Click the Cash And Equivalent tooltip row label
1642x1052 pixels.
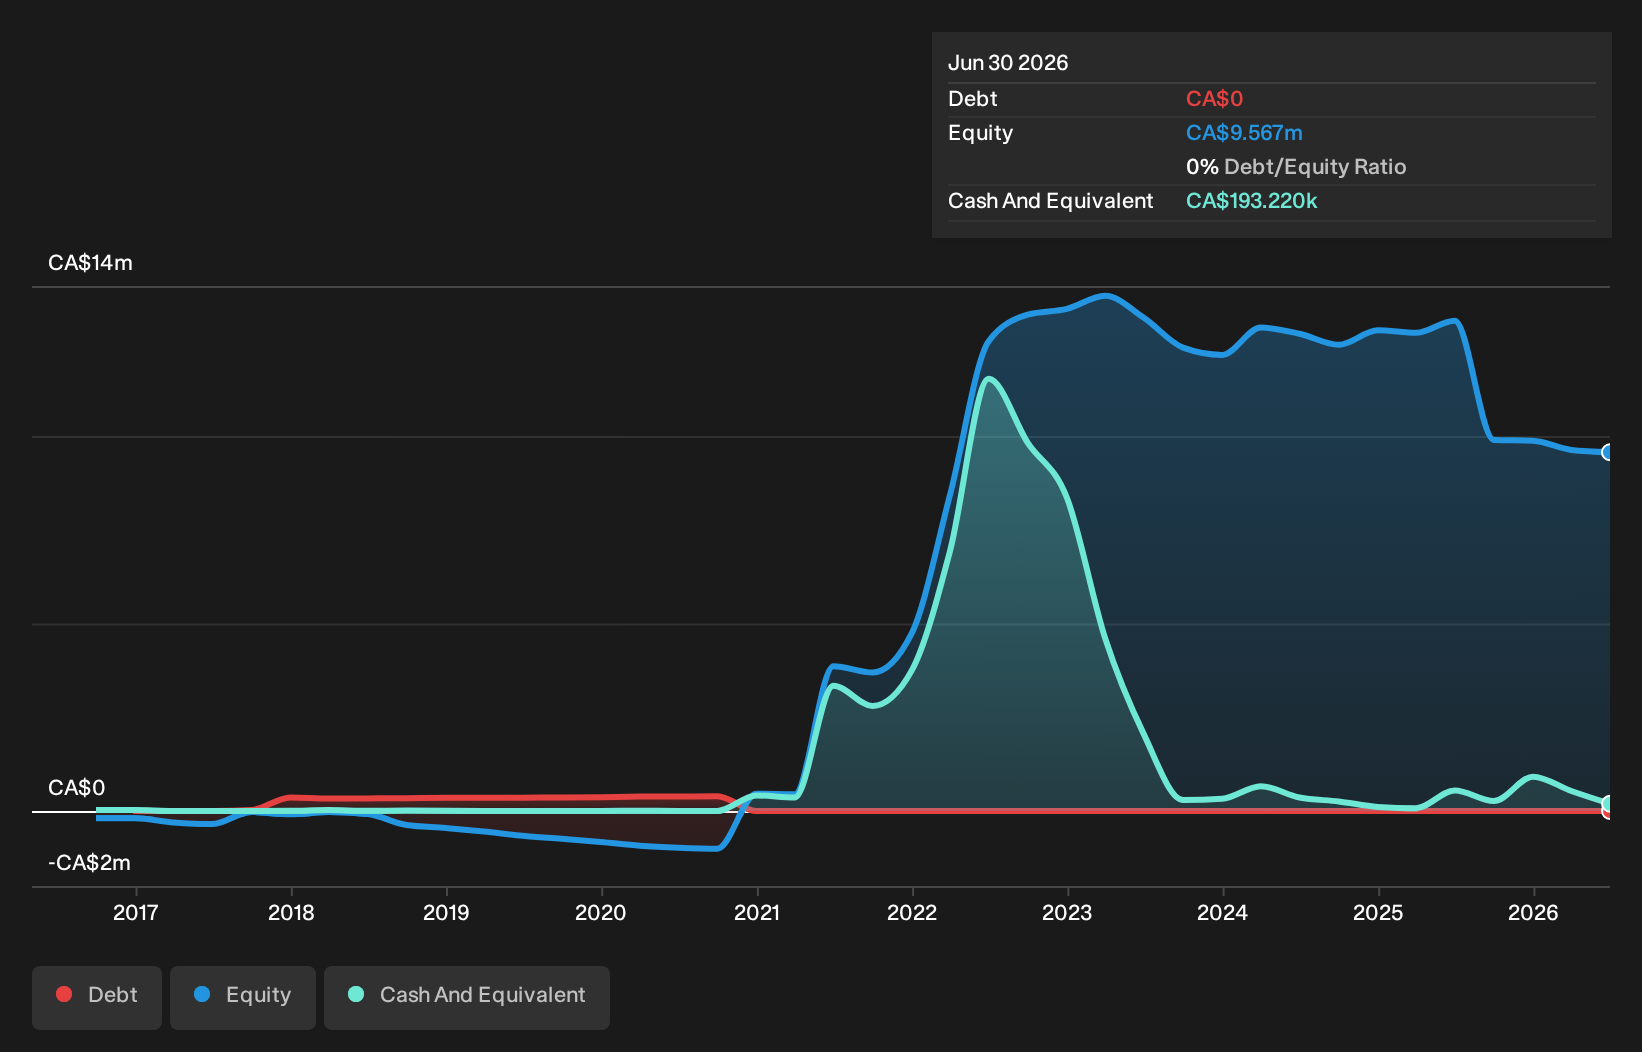click(x=1050, y=201)
